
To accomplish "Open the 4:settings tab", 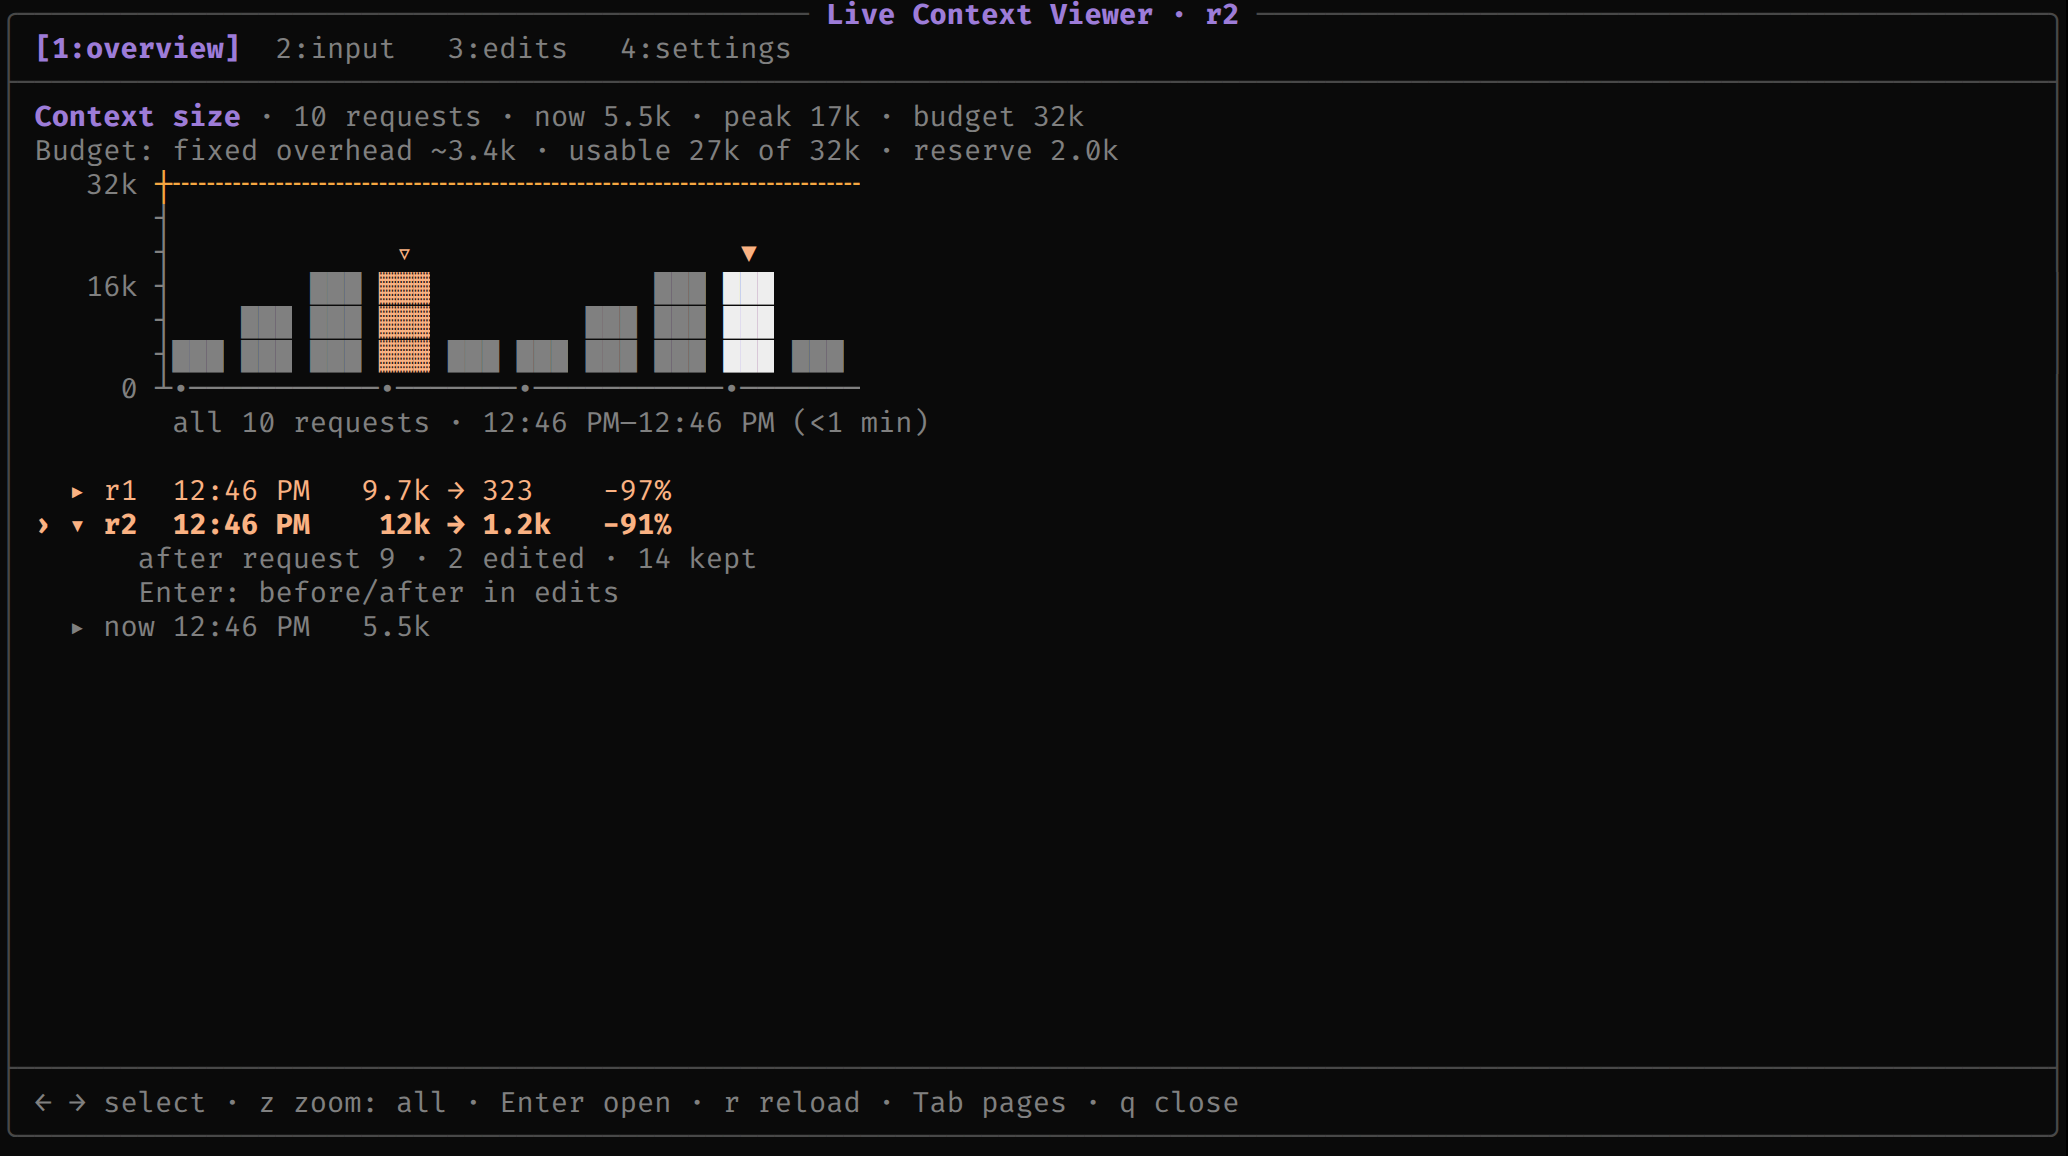I will [705, 48].
